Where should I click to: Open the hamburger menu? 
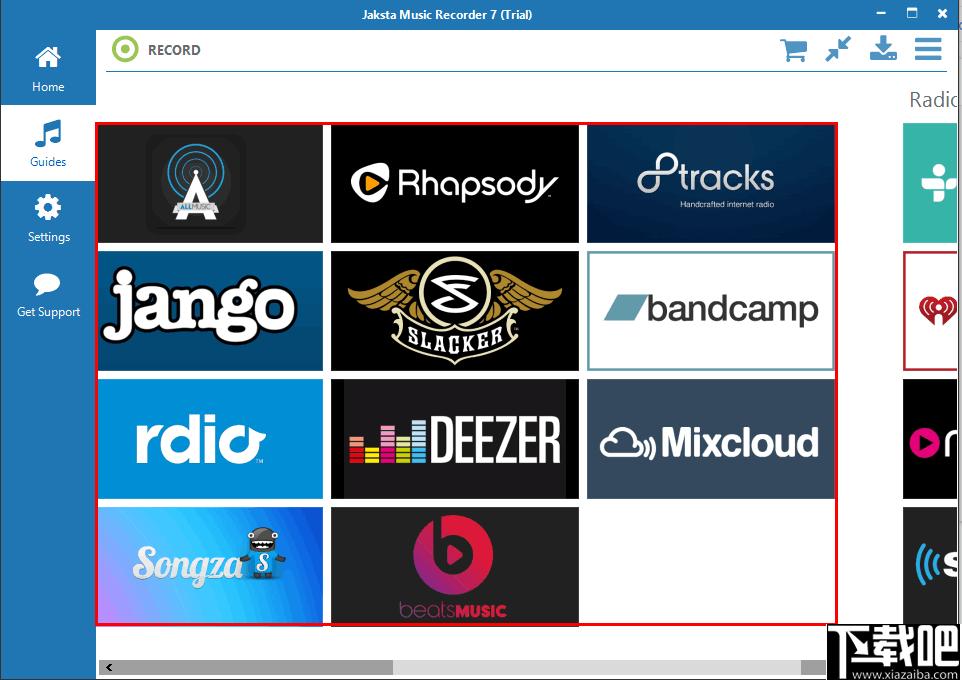pyautogui.click(x=928, y=49)
